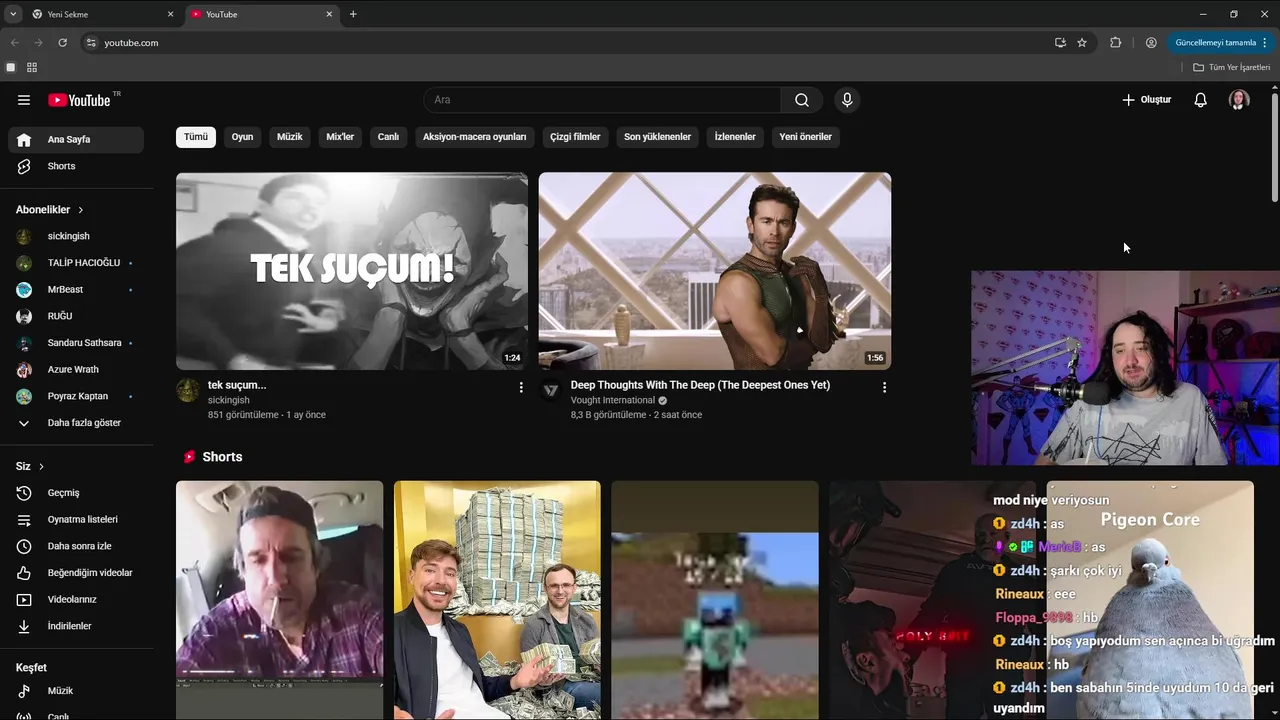Click the Vought International channel avatar
Image resolution: width=1280 pixels, height=720 pixels.
(551, 390)
